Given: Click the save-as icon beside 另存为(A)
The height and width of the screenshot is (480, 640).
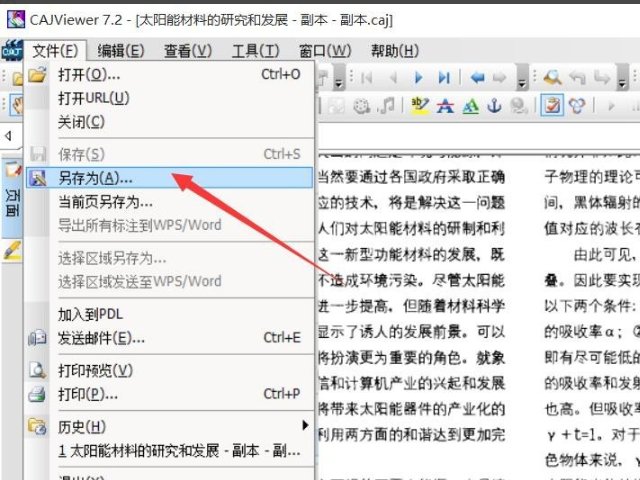Looking at the screenshot, I should click(38, 178).
